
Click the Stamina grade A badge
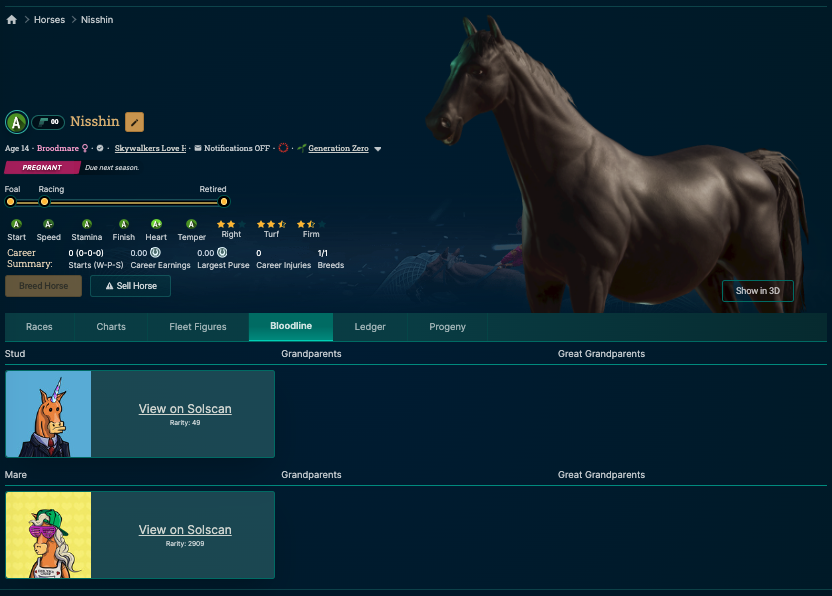(87, 224)
